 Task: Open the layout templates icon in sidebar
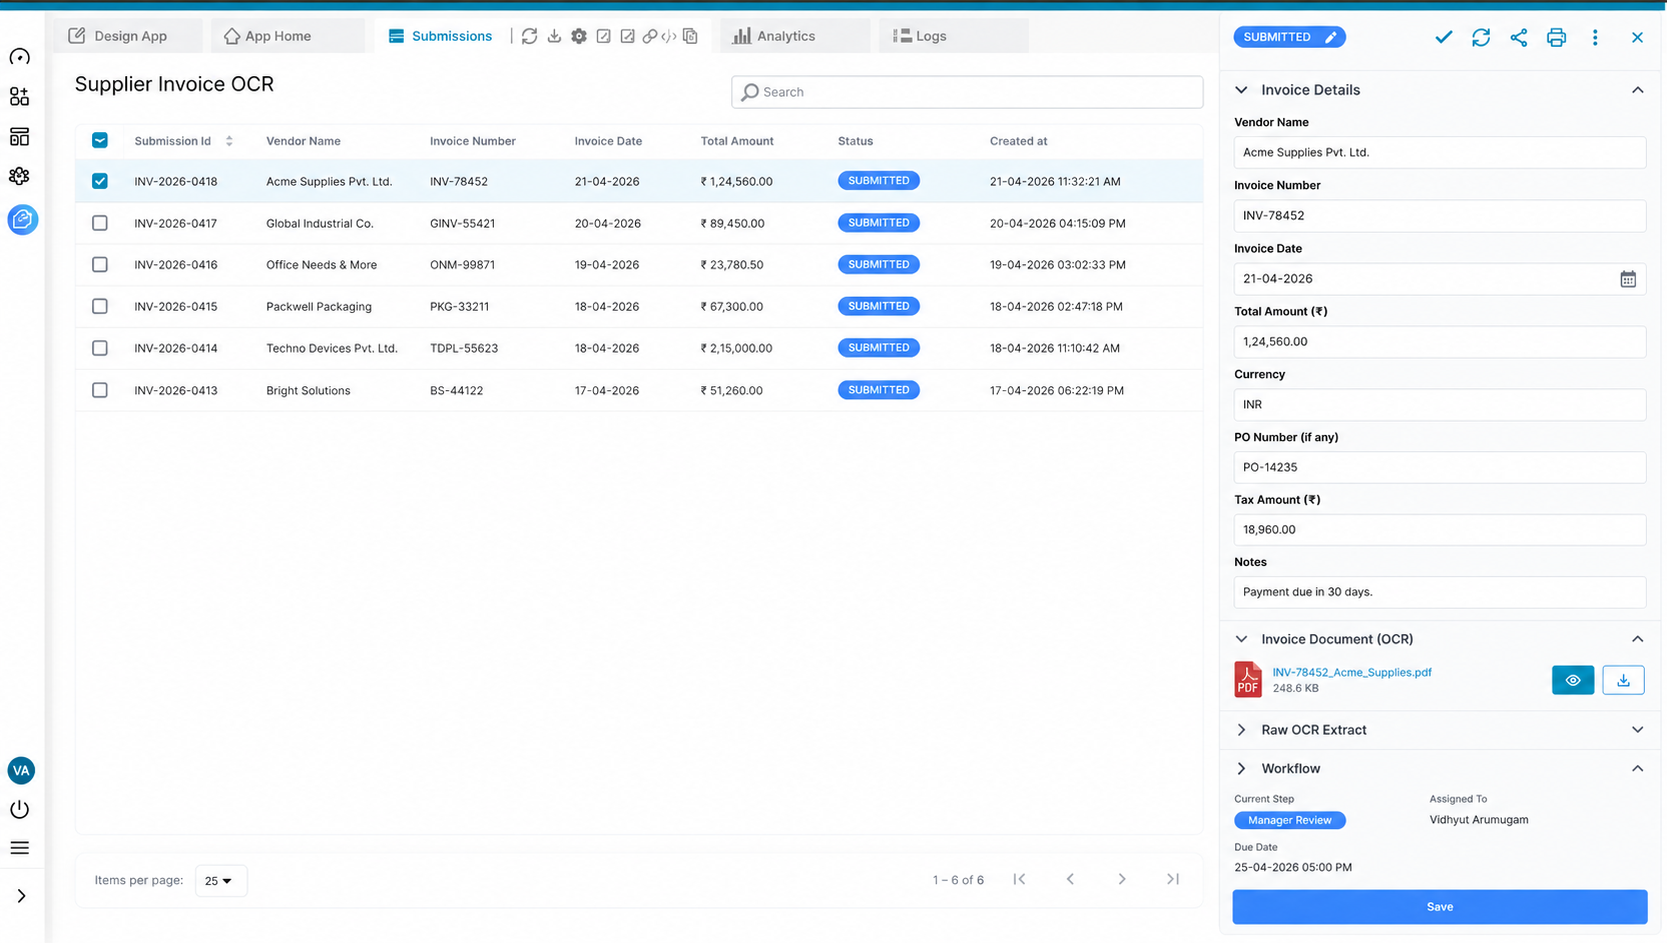coord(19,136)
